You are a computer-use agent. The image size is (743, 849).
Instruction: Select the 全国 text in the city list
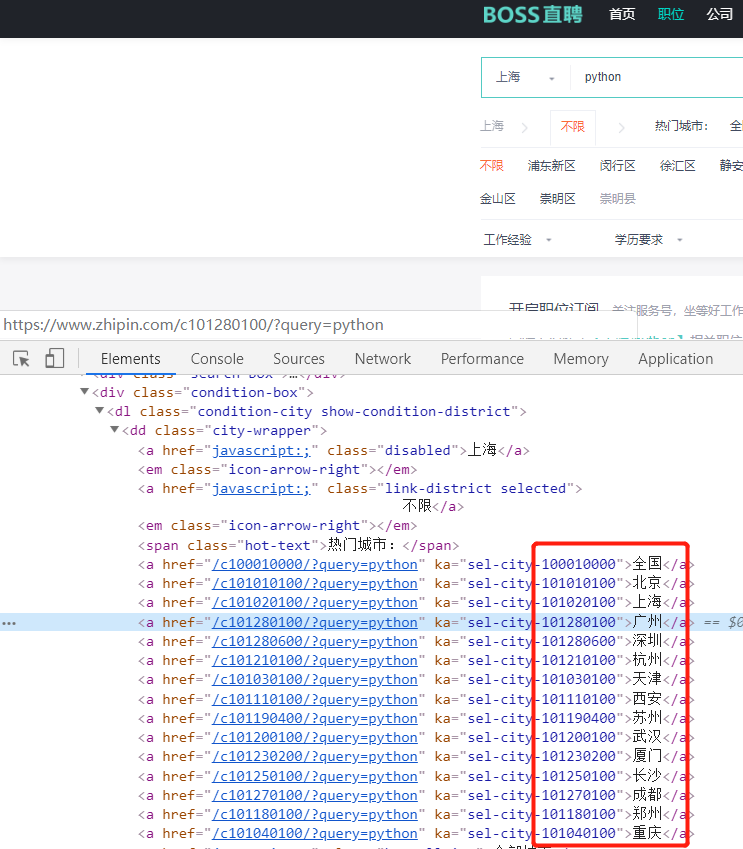pyautogui.click(x=647, y=564)
